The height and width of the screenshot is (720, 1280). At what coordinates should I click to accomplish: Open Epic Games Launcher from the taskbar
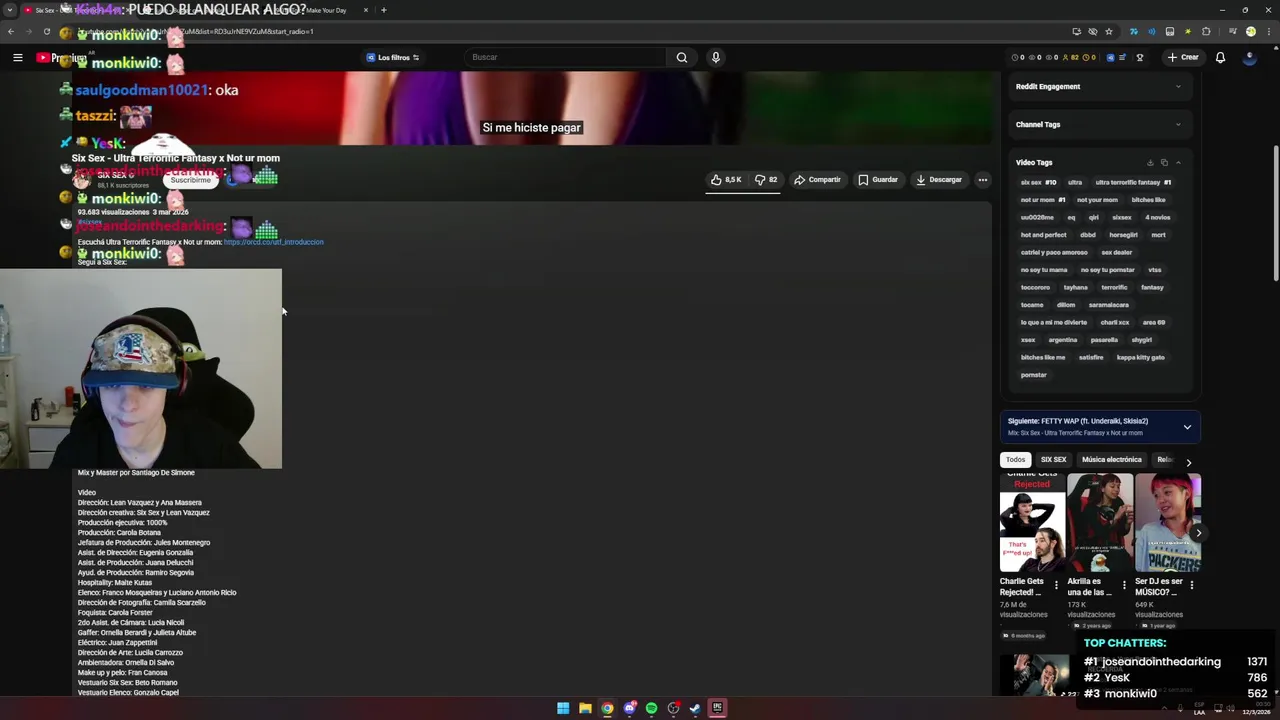717,709
